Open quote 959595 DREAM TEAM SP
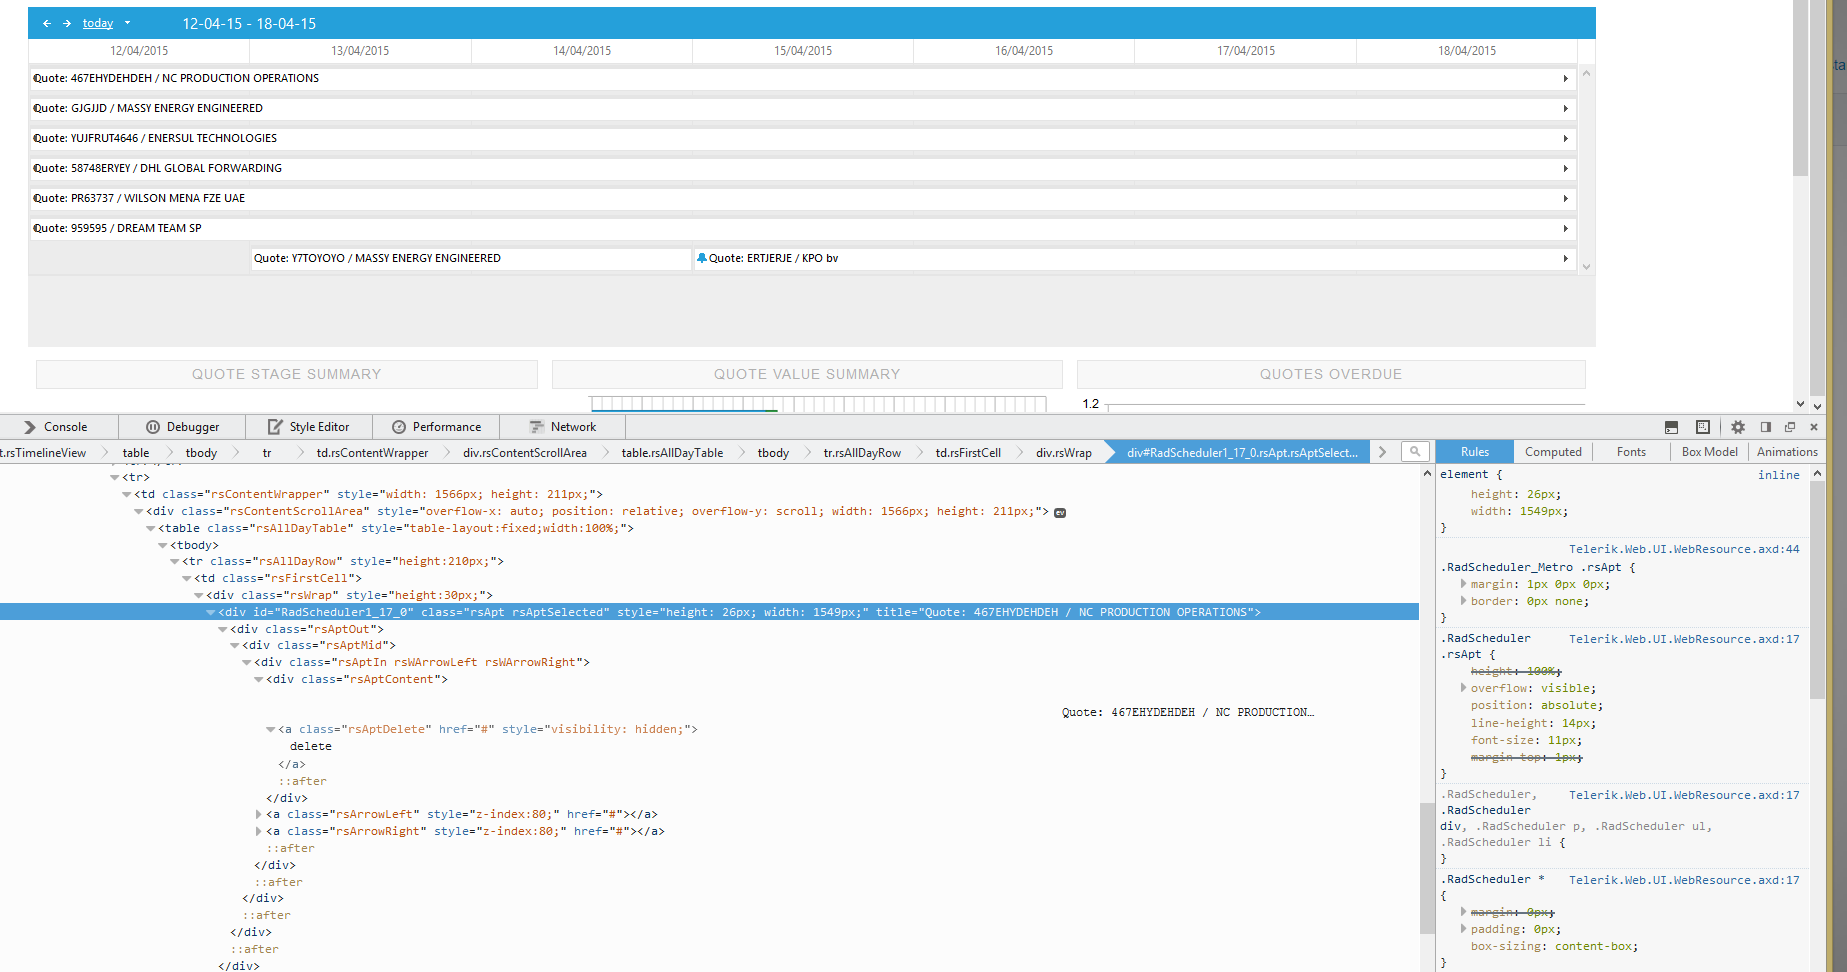1847x972 pixels. point(802,228)
